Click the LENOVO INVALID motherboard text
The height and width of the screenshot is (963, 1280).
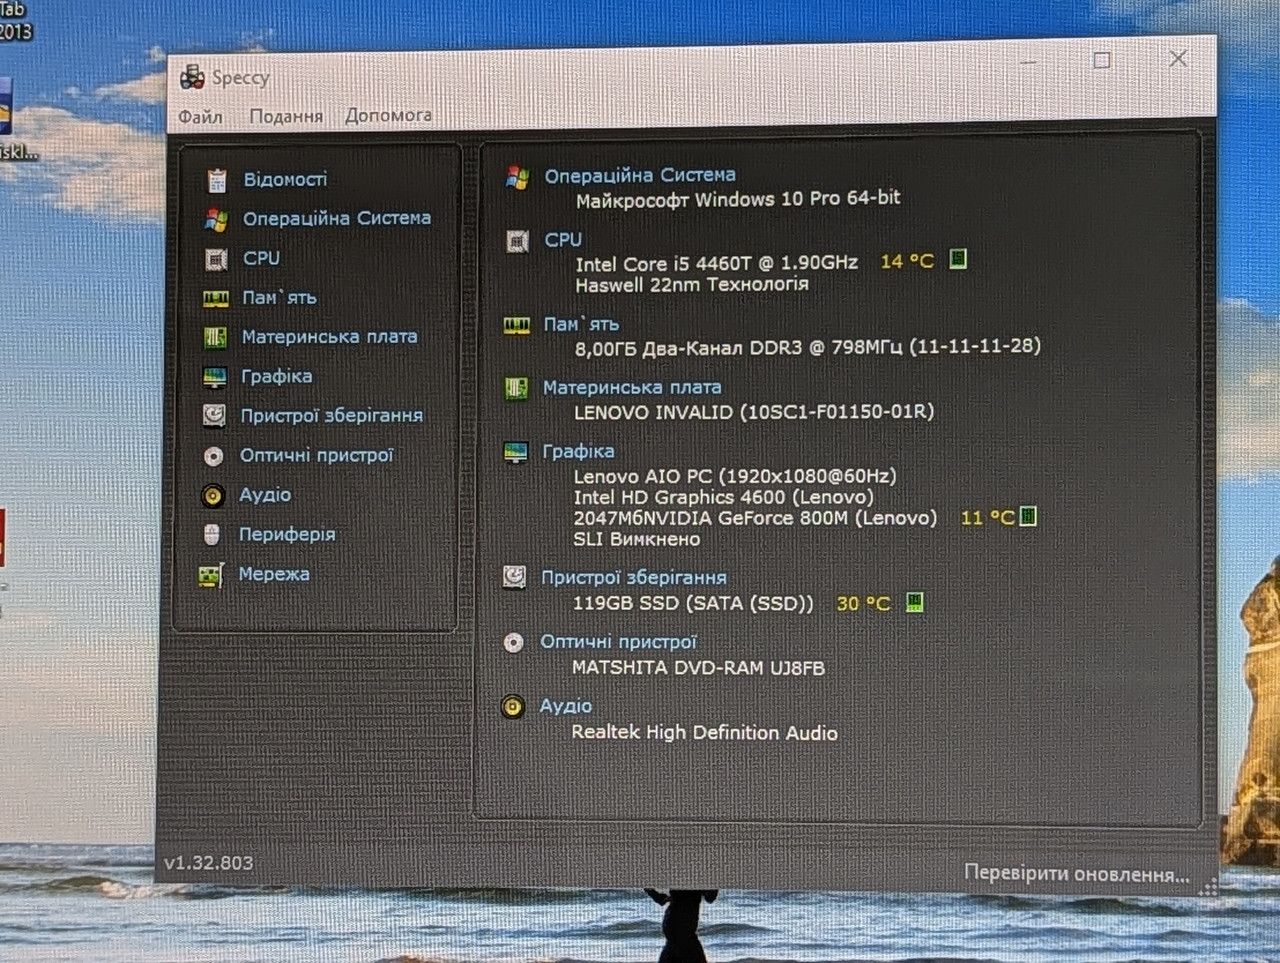754,411
